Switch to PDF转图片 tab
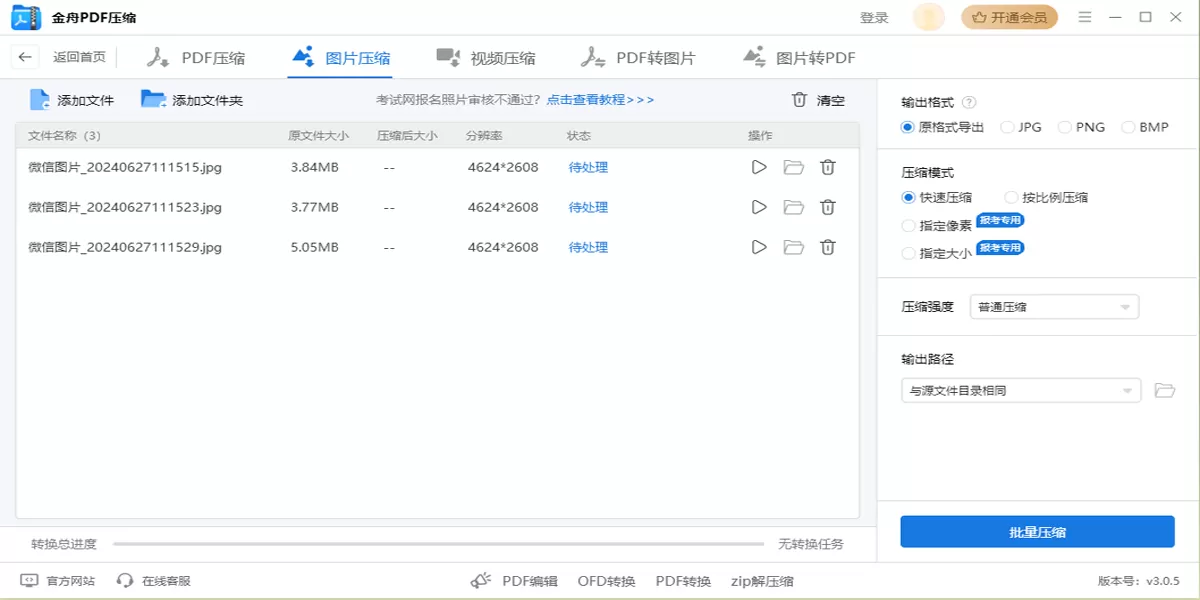This screenshot has width=1200, height=600. point(638,58)
